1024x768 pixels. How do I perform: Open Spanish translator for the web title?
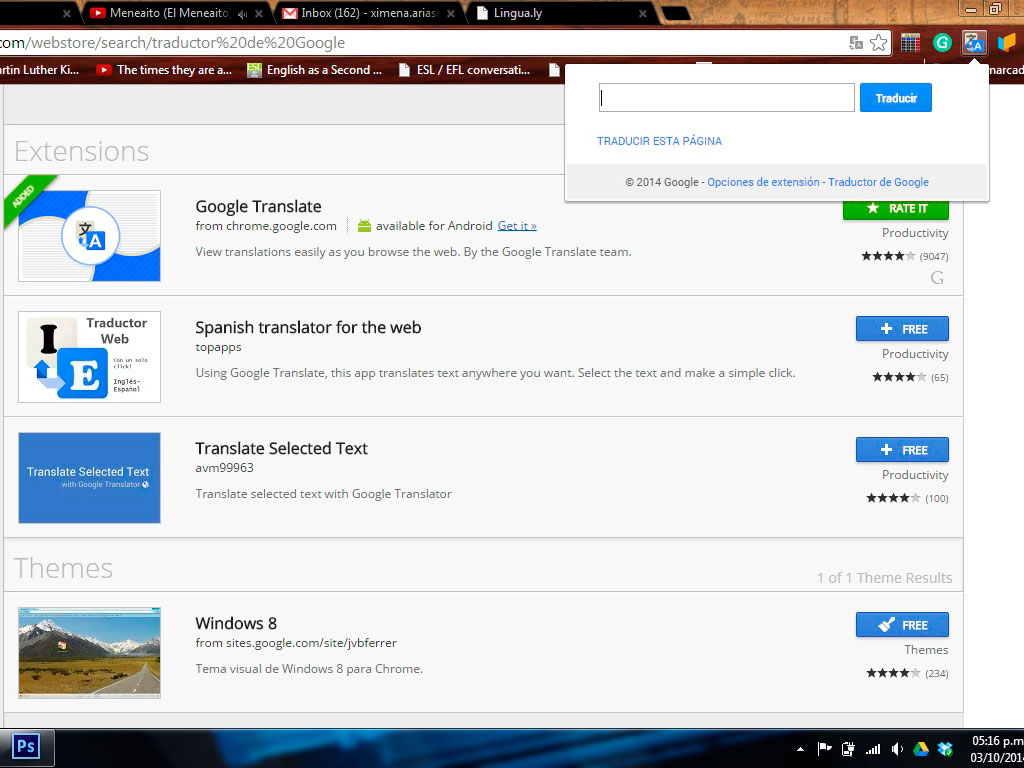click(308, 327)
